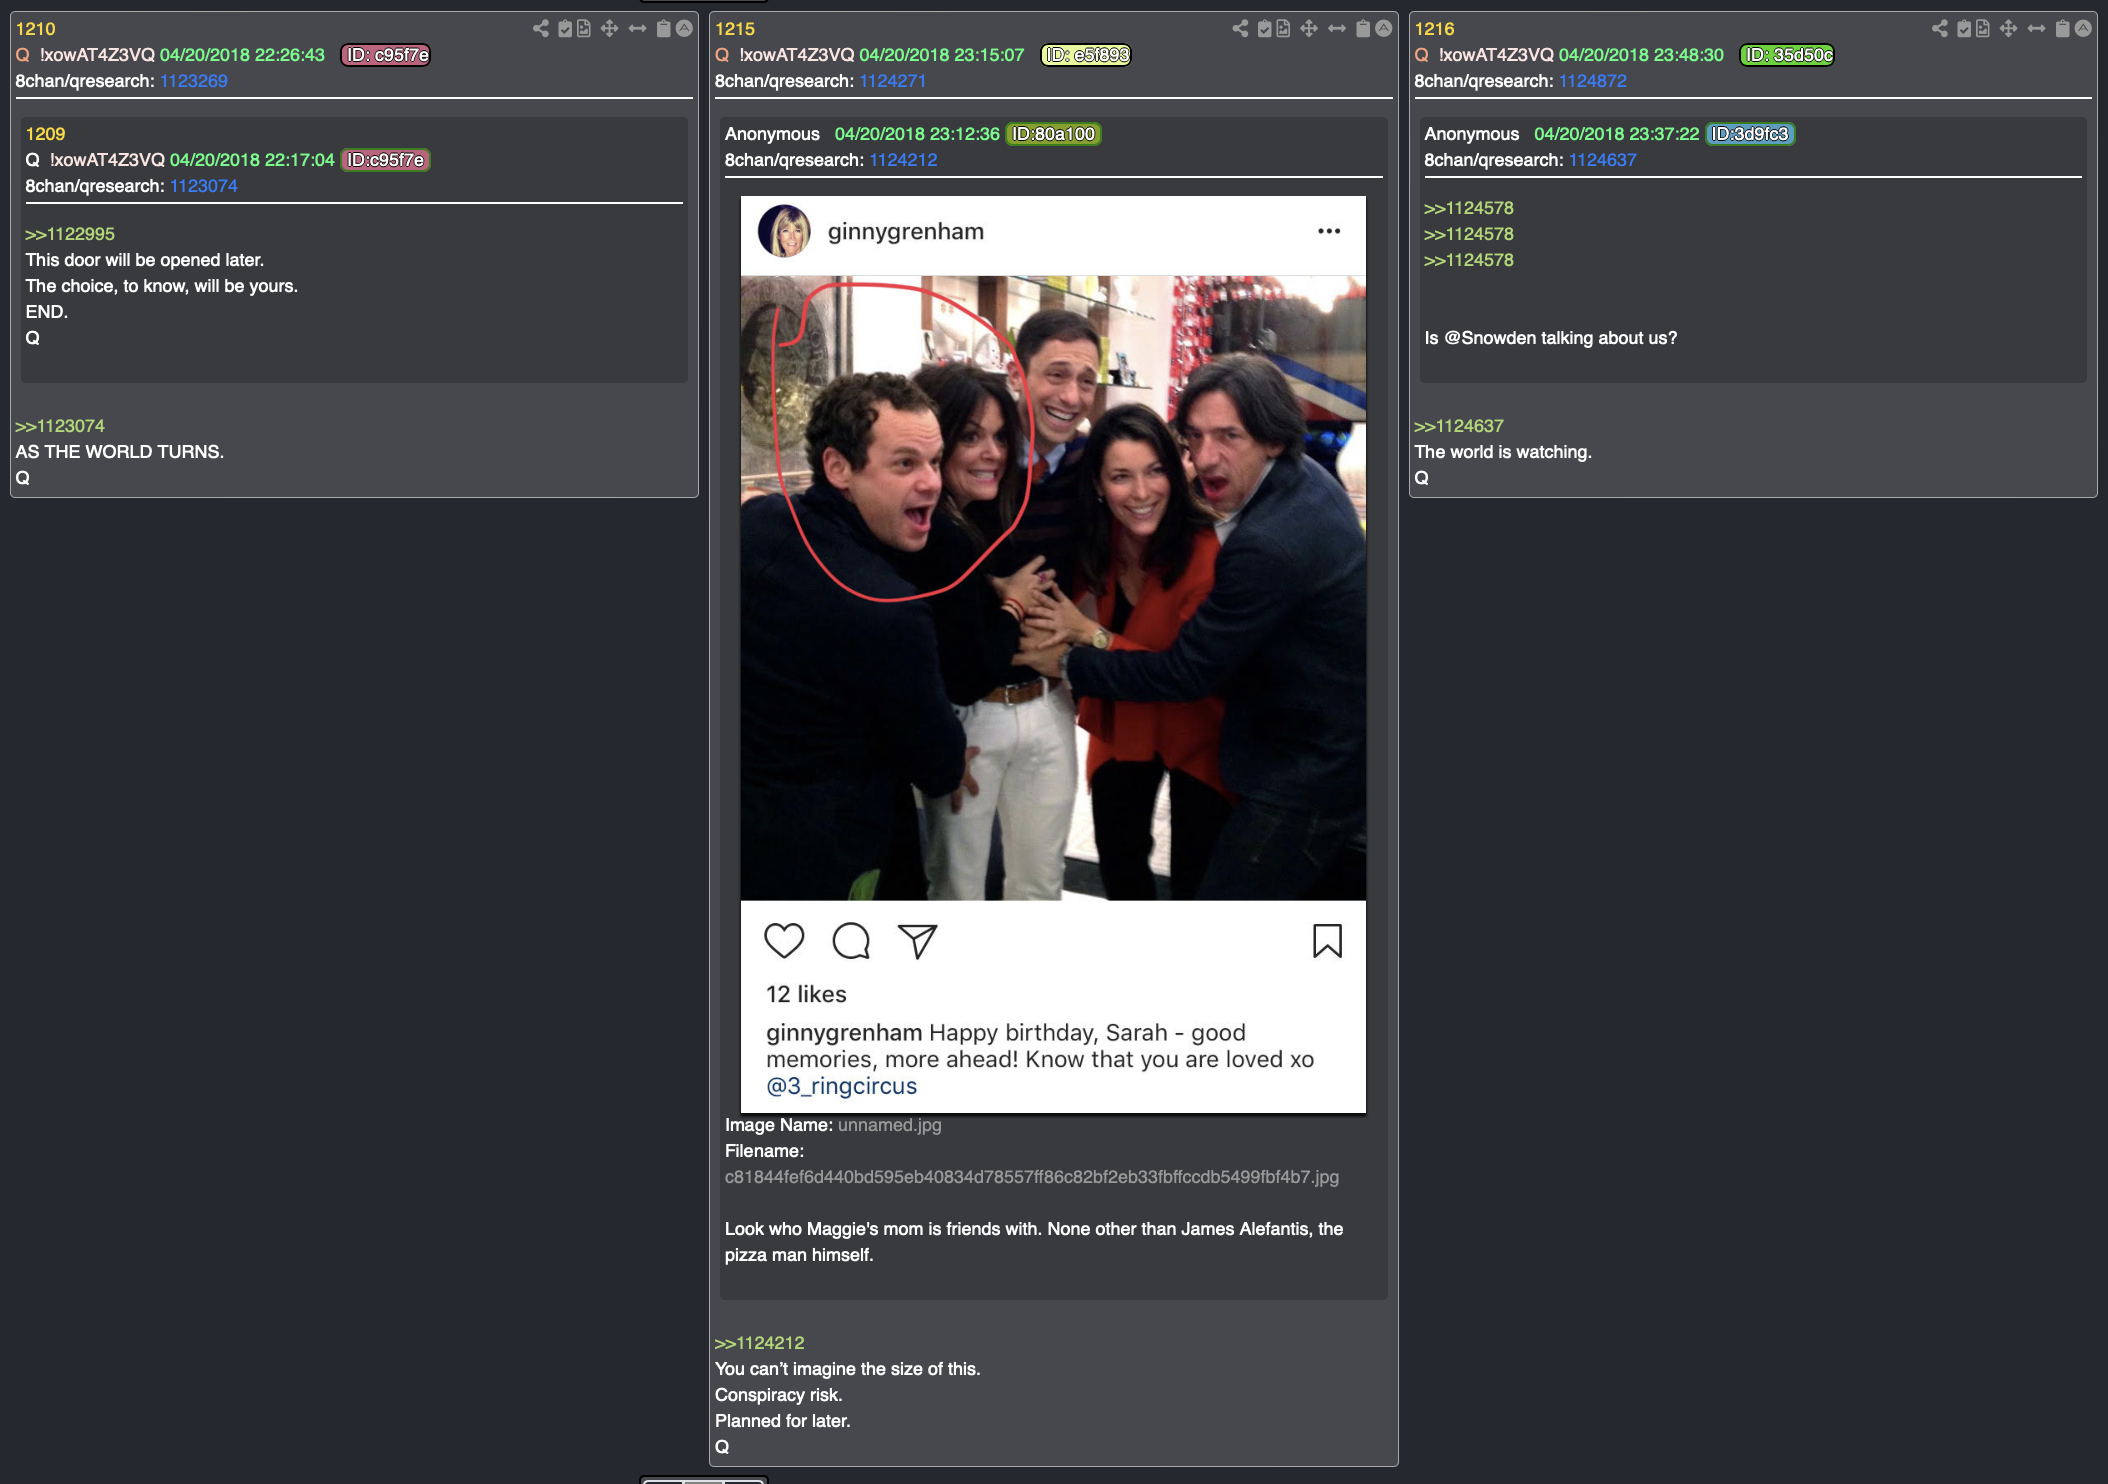The width and height of the screenshot is (2108, 1484).
Task: Share post 1216 using the share icon
Action: click(x=1940, y=28)
